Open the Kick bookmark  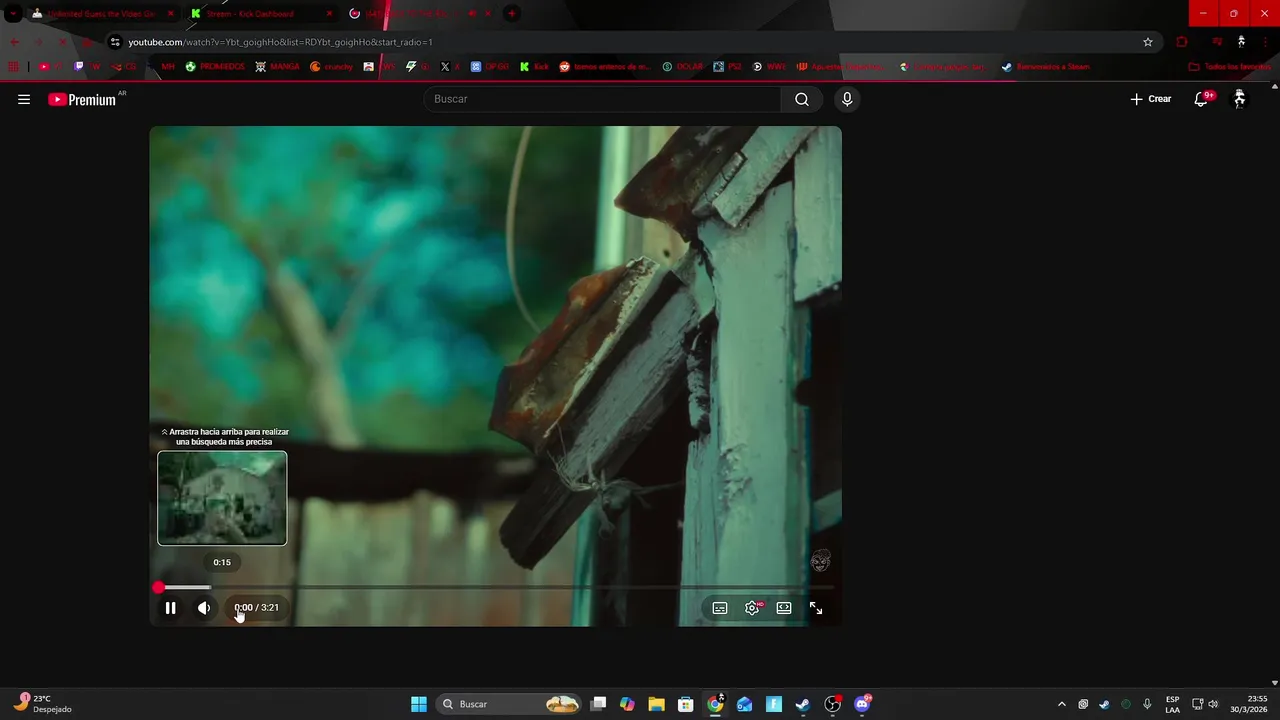click(534, 67)
